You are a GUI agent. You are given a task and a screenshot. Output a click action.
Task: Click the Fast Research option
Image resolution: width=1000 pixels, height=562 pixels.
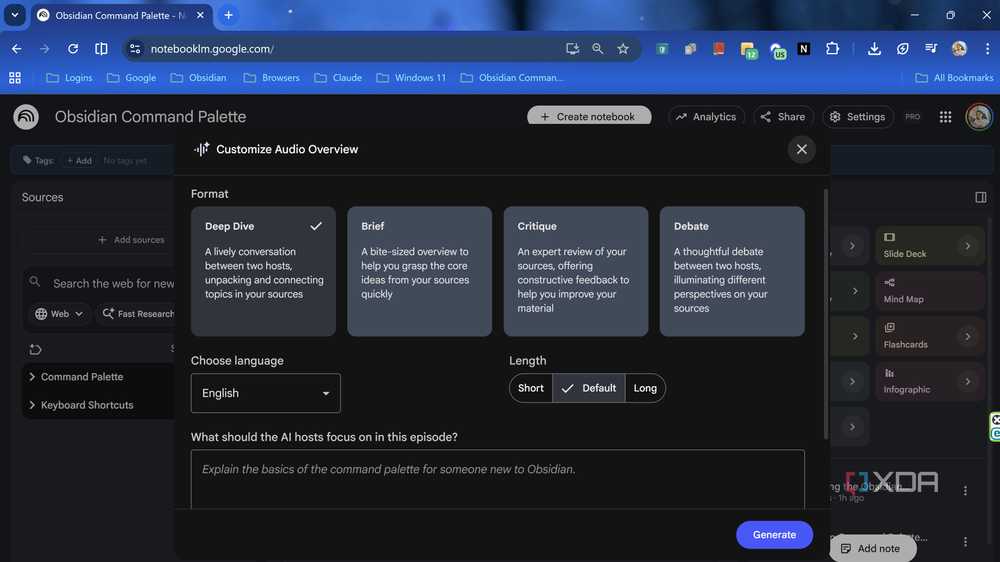point(138,314)
